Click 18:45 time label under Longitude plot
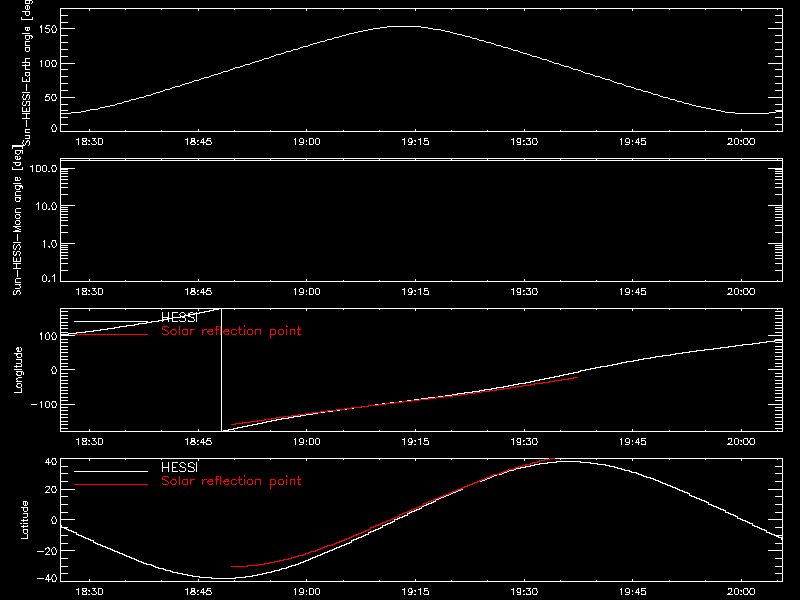The height and width of the screenshot is (600, 800). [198, 442]
